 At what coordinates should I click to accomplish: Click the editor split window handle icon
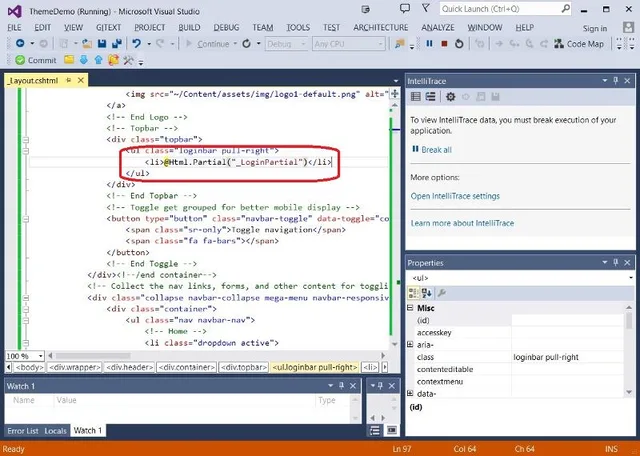click(395, 93)
